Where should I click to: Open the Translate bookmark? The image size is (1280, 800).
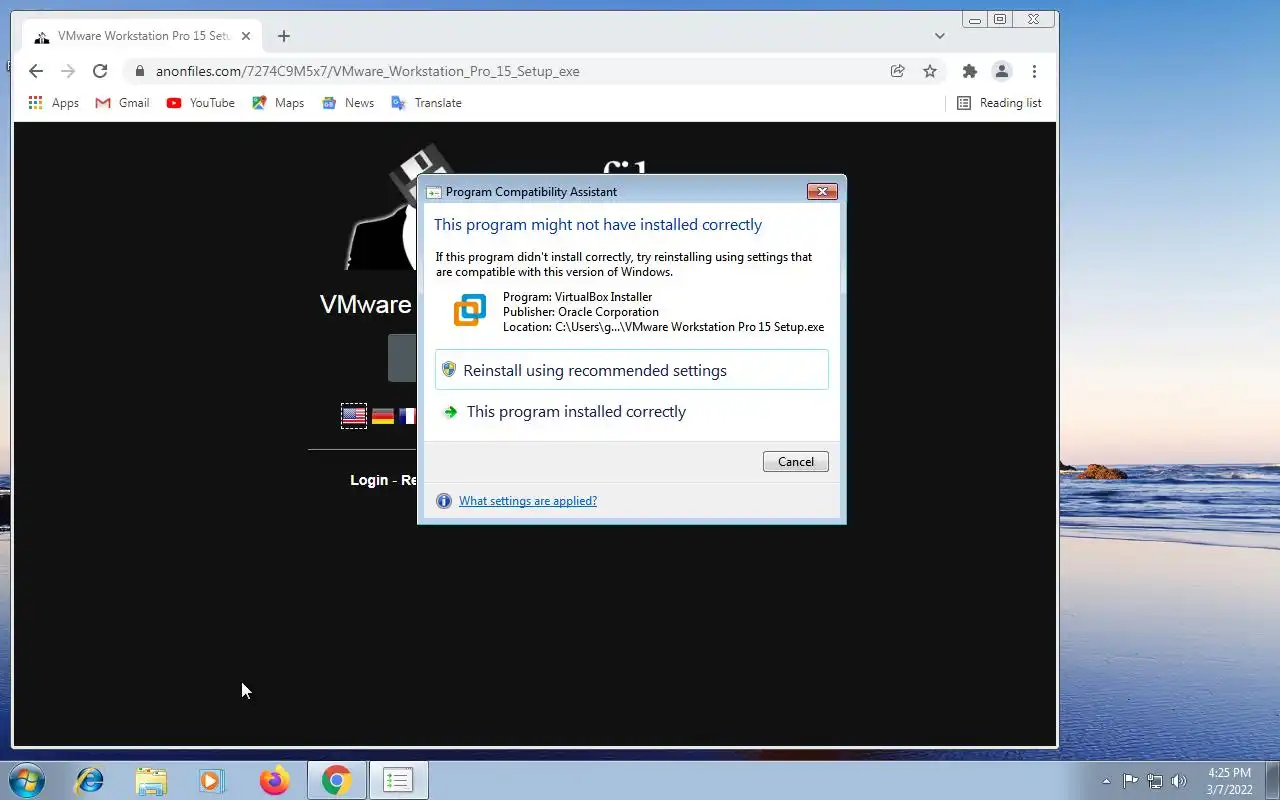point(426,103)
